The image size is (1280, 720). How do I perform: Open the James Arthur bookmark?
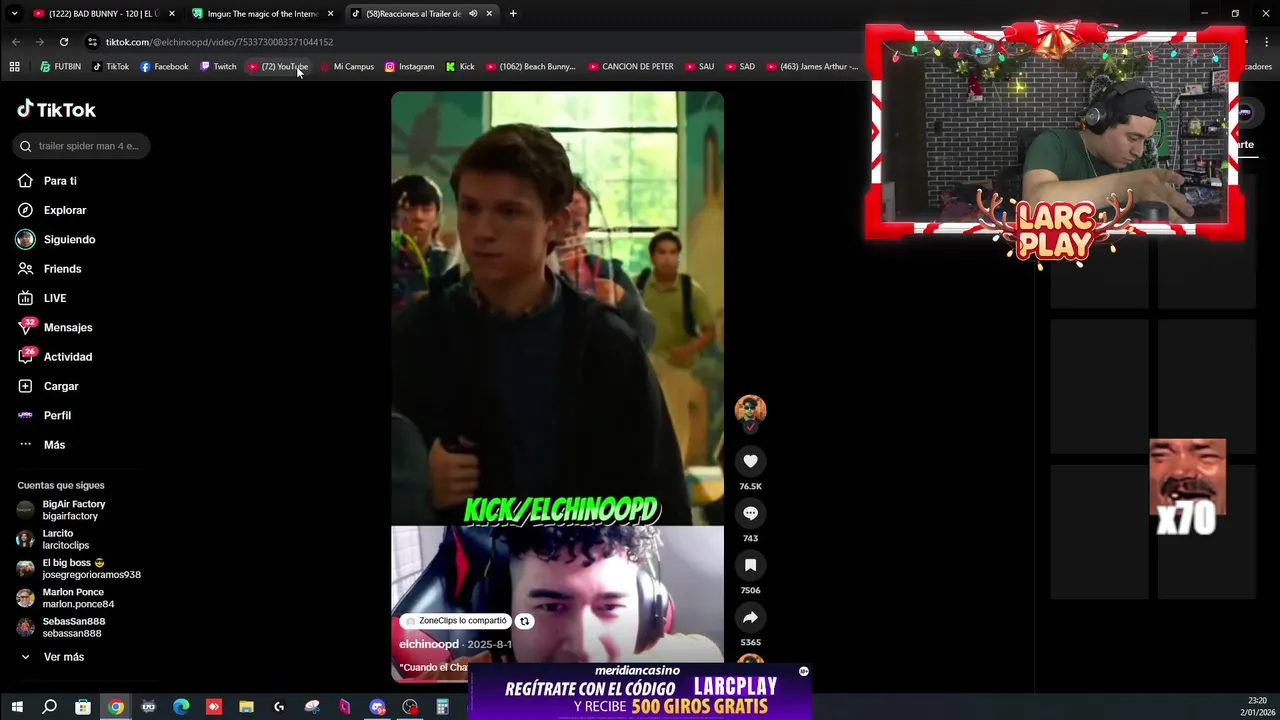(812, 67)
